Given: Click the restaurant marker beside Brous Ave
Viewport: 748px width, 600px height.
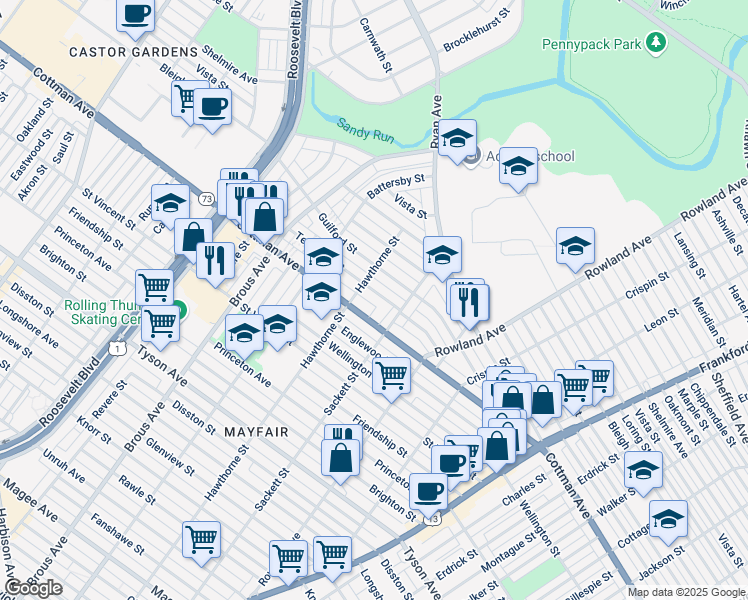Looking at the screenshot, I should point(216,264).
